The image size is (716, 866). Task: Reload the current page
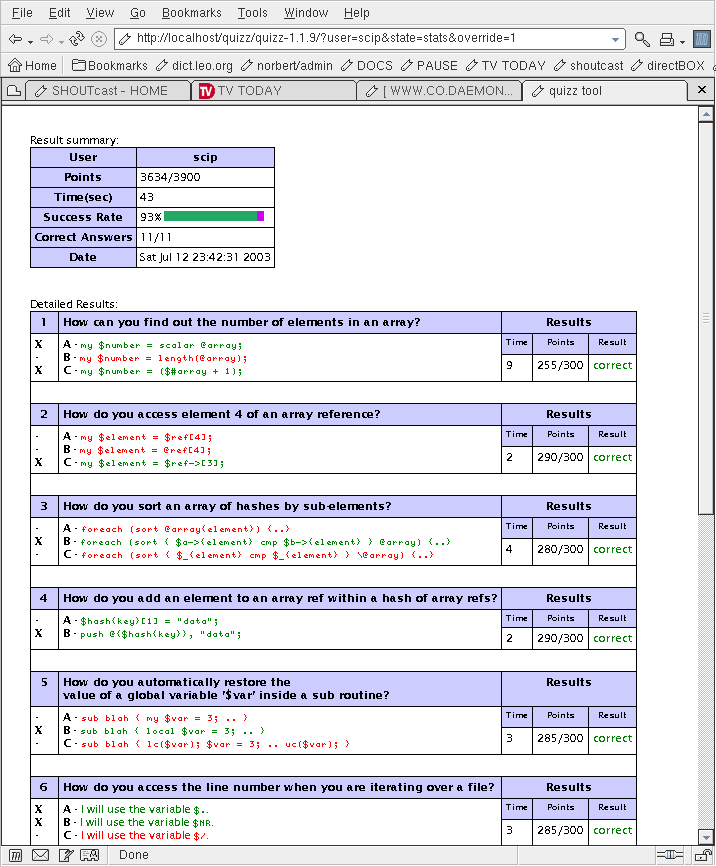77,39
